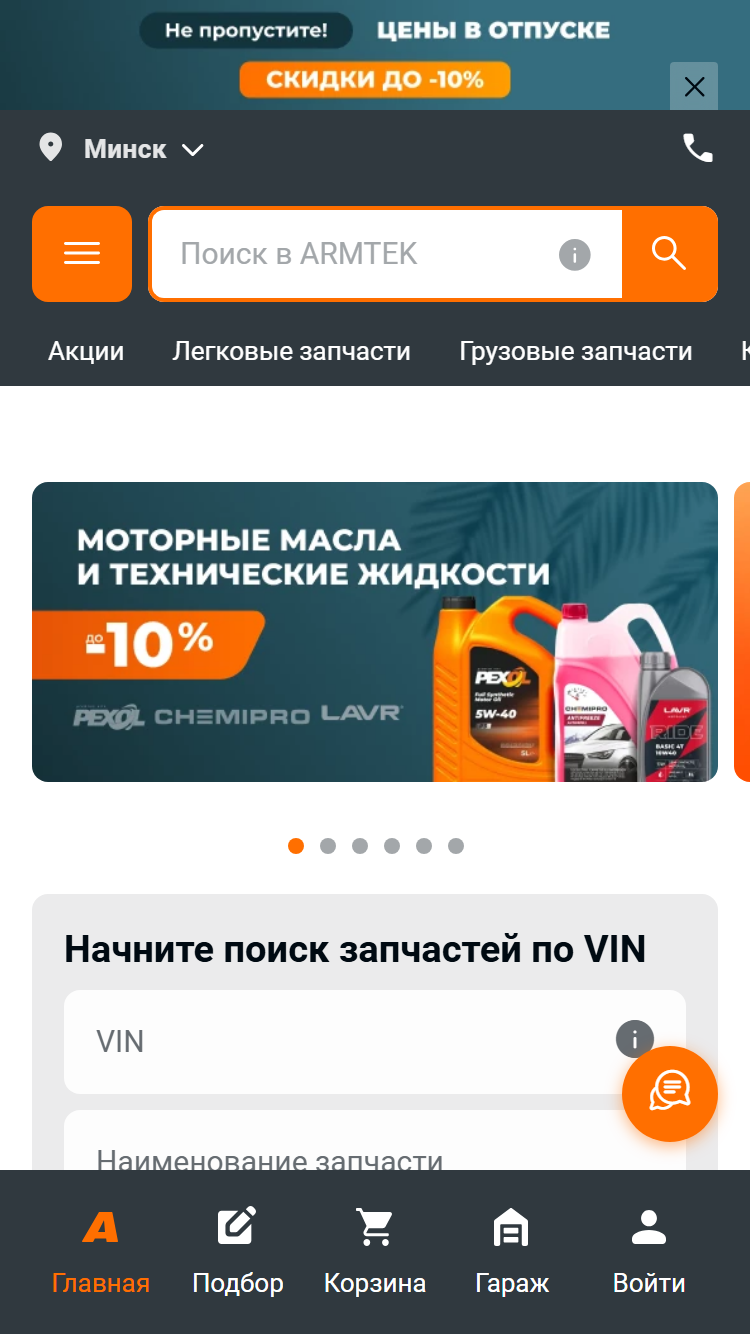Select the last carousel dot
750x1334 pixels.
[456, 846]
